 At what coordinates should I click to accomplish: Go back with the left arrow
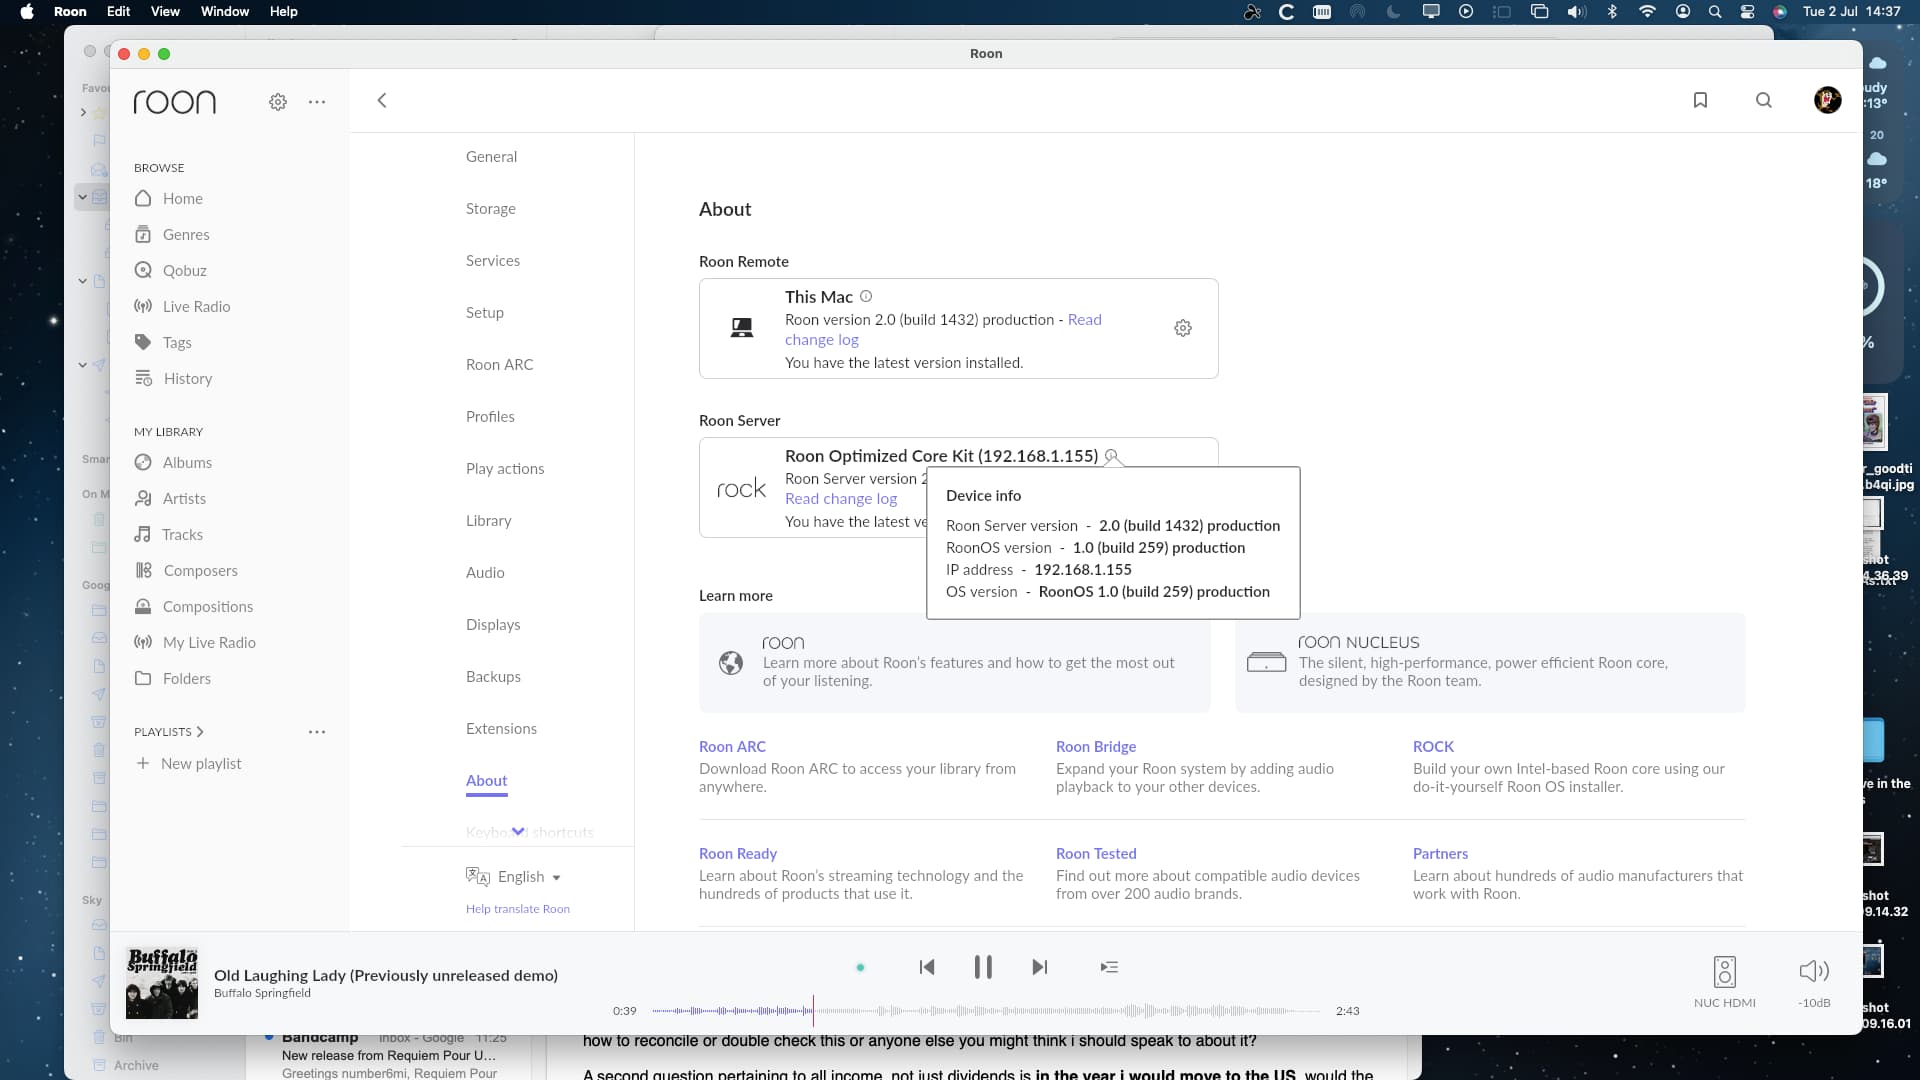pyautogui.click(x=382, y=100)
